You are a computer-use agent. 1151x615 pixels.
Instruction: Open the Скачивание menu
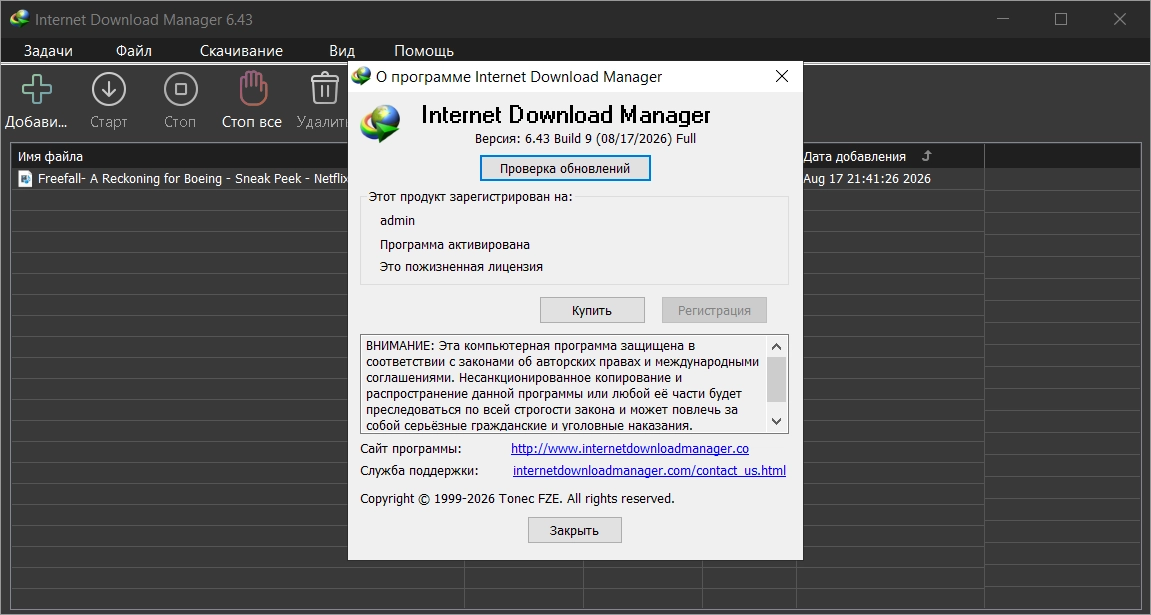point(242,51)
